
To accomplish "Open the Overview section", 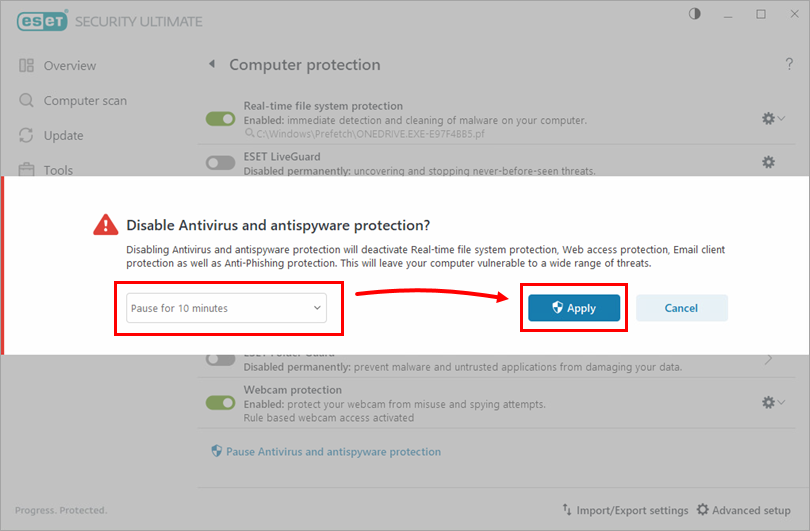I will coord(69,66).
